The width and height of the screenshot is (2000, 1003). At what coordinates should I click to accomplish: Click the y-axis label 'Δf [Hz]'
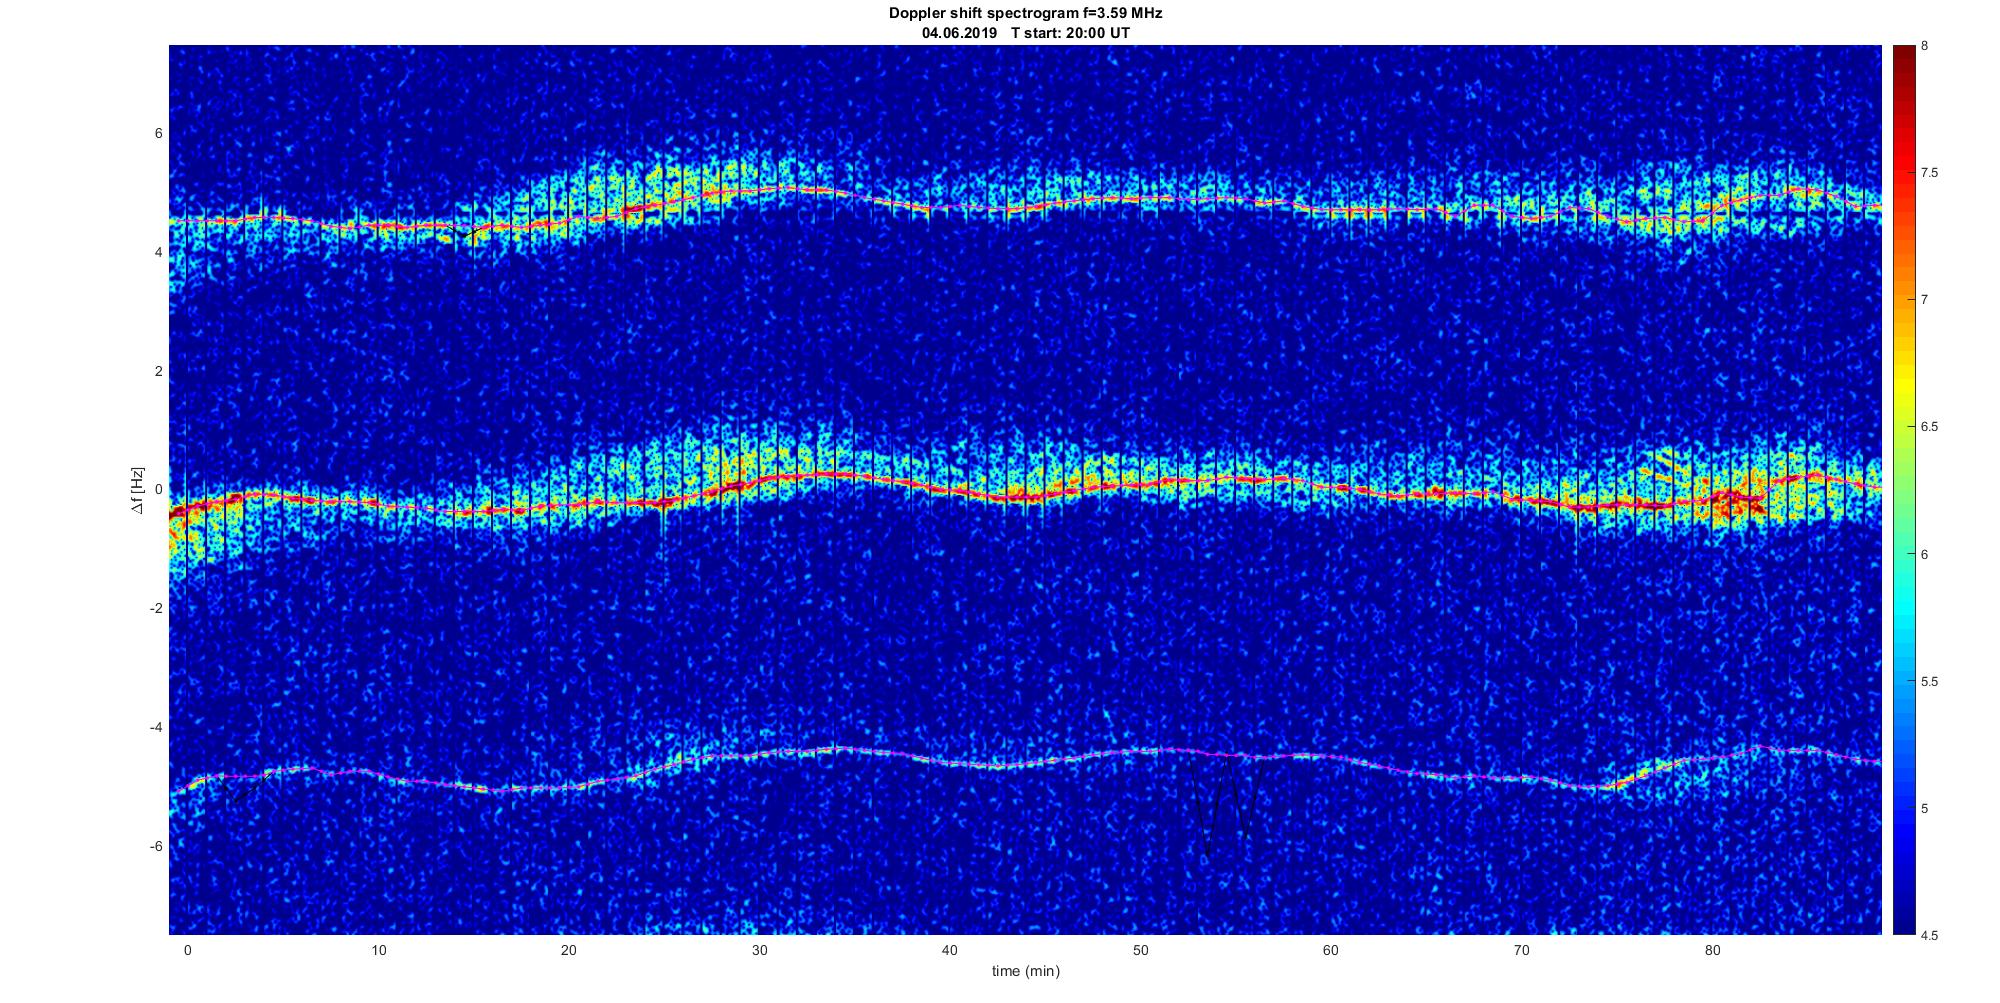click(x=138, y=490)
